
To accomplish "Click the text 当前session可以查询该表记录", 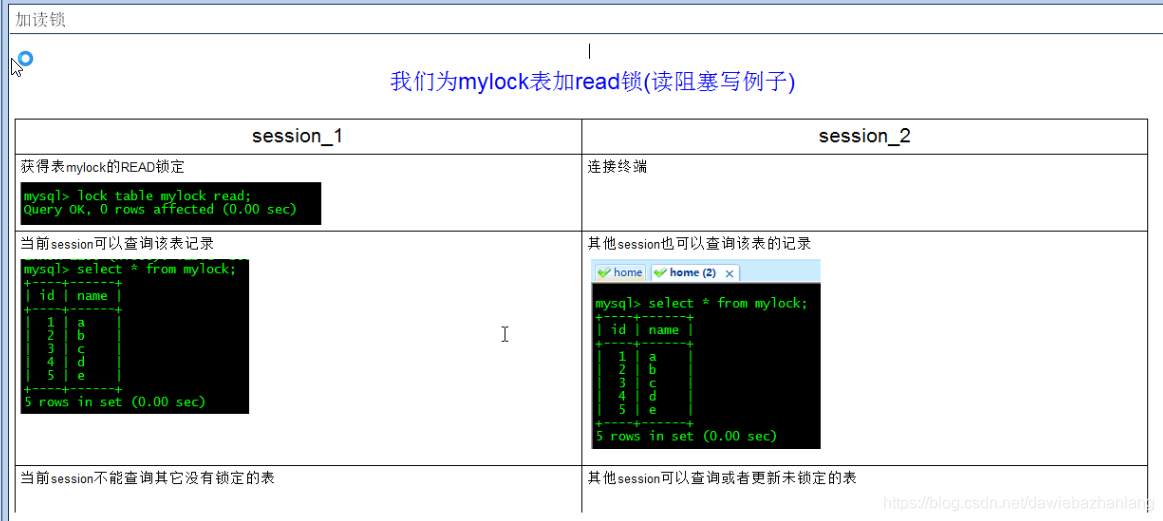I will click(x=119, y=243).
